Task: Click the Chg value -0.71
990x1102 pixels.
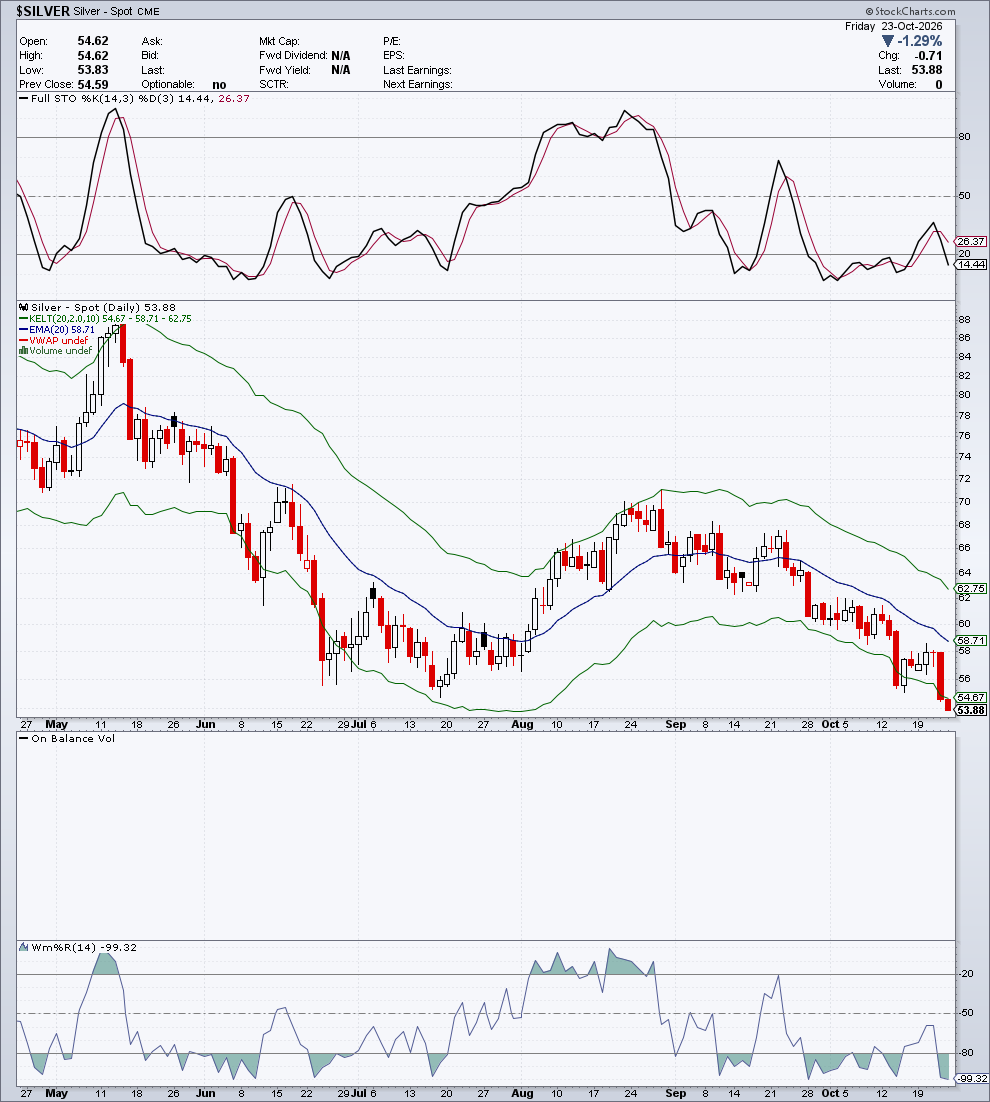Action: 928,56
